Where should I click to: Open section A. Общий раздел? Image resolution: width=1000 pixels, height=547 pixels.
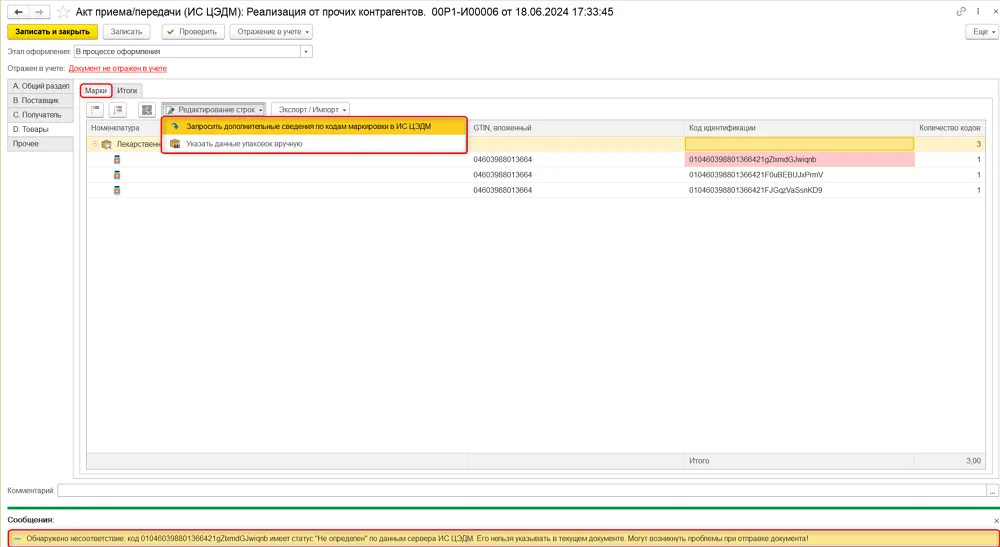41,86
